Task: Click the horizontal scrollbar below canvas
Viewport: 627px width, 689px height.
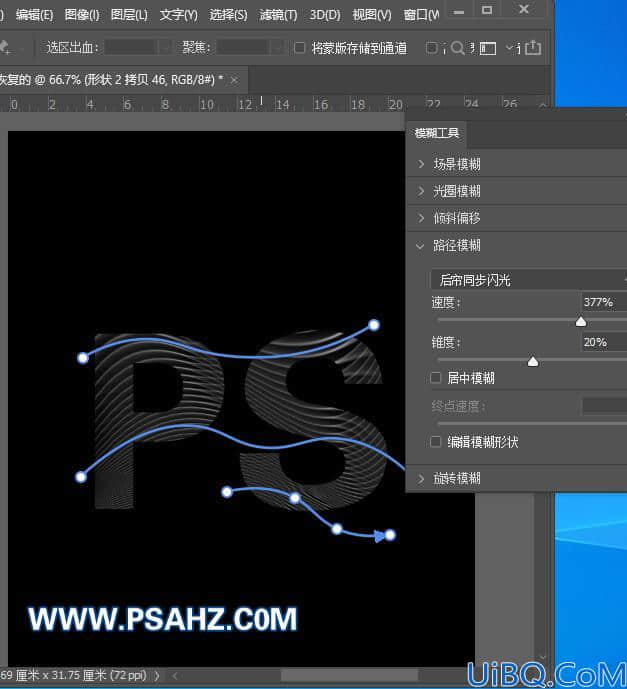Action: coord(349,675)
